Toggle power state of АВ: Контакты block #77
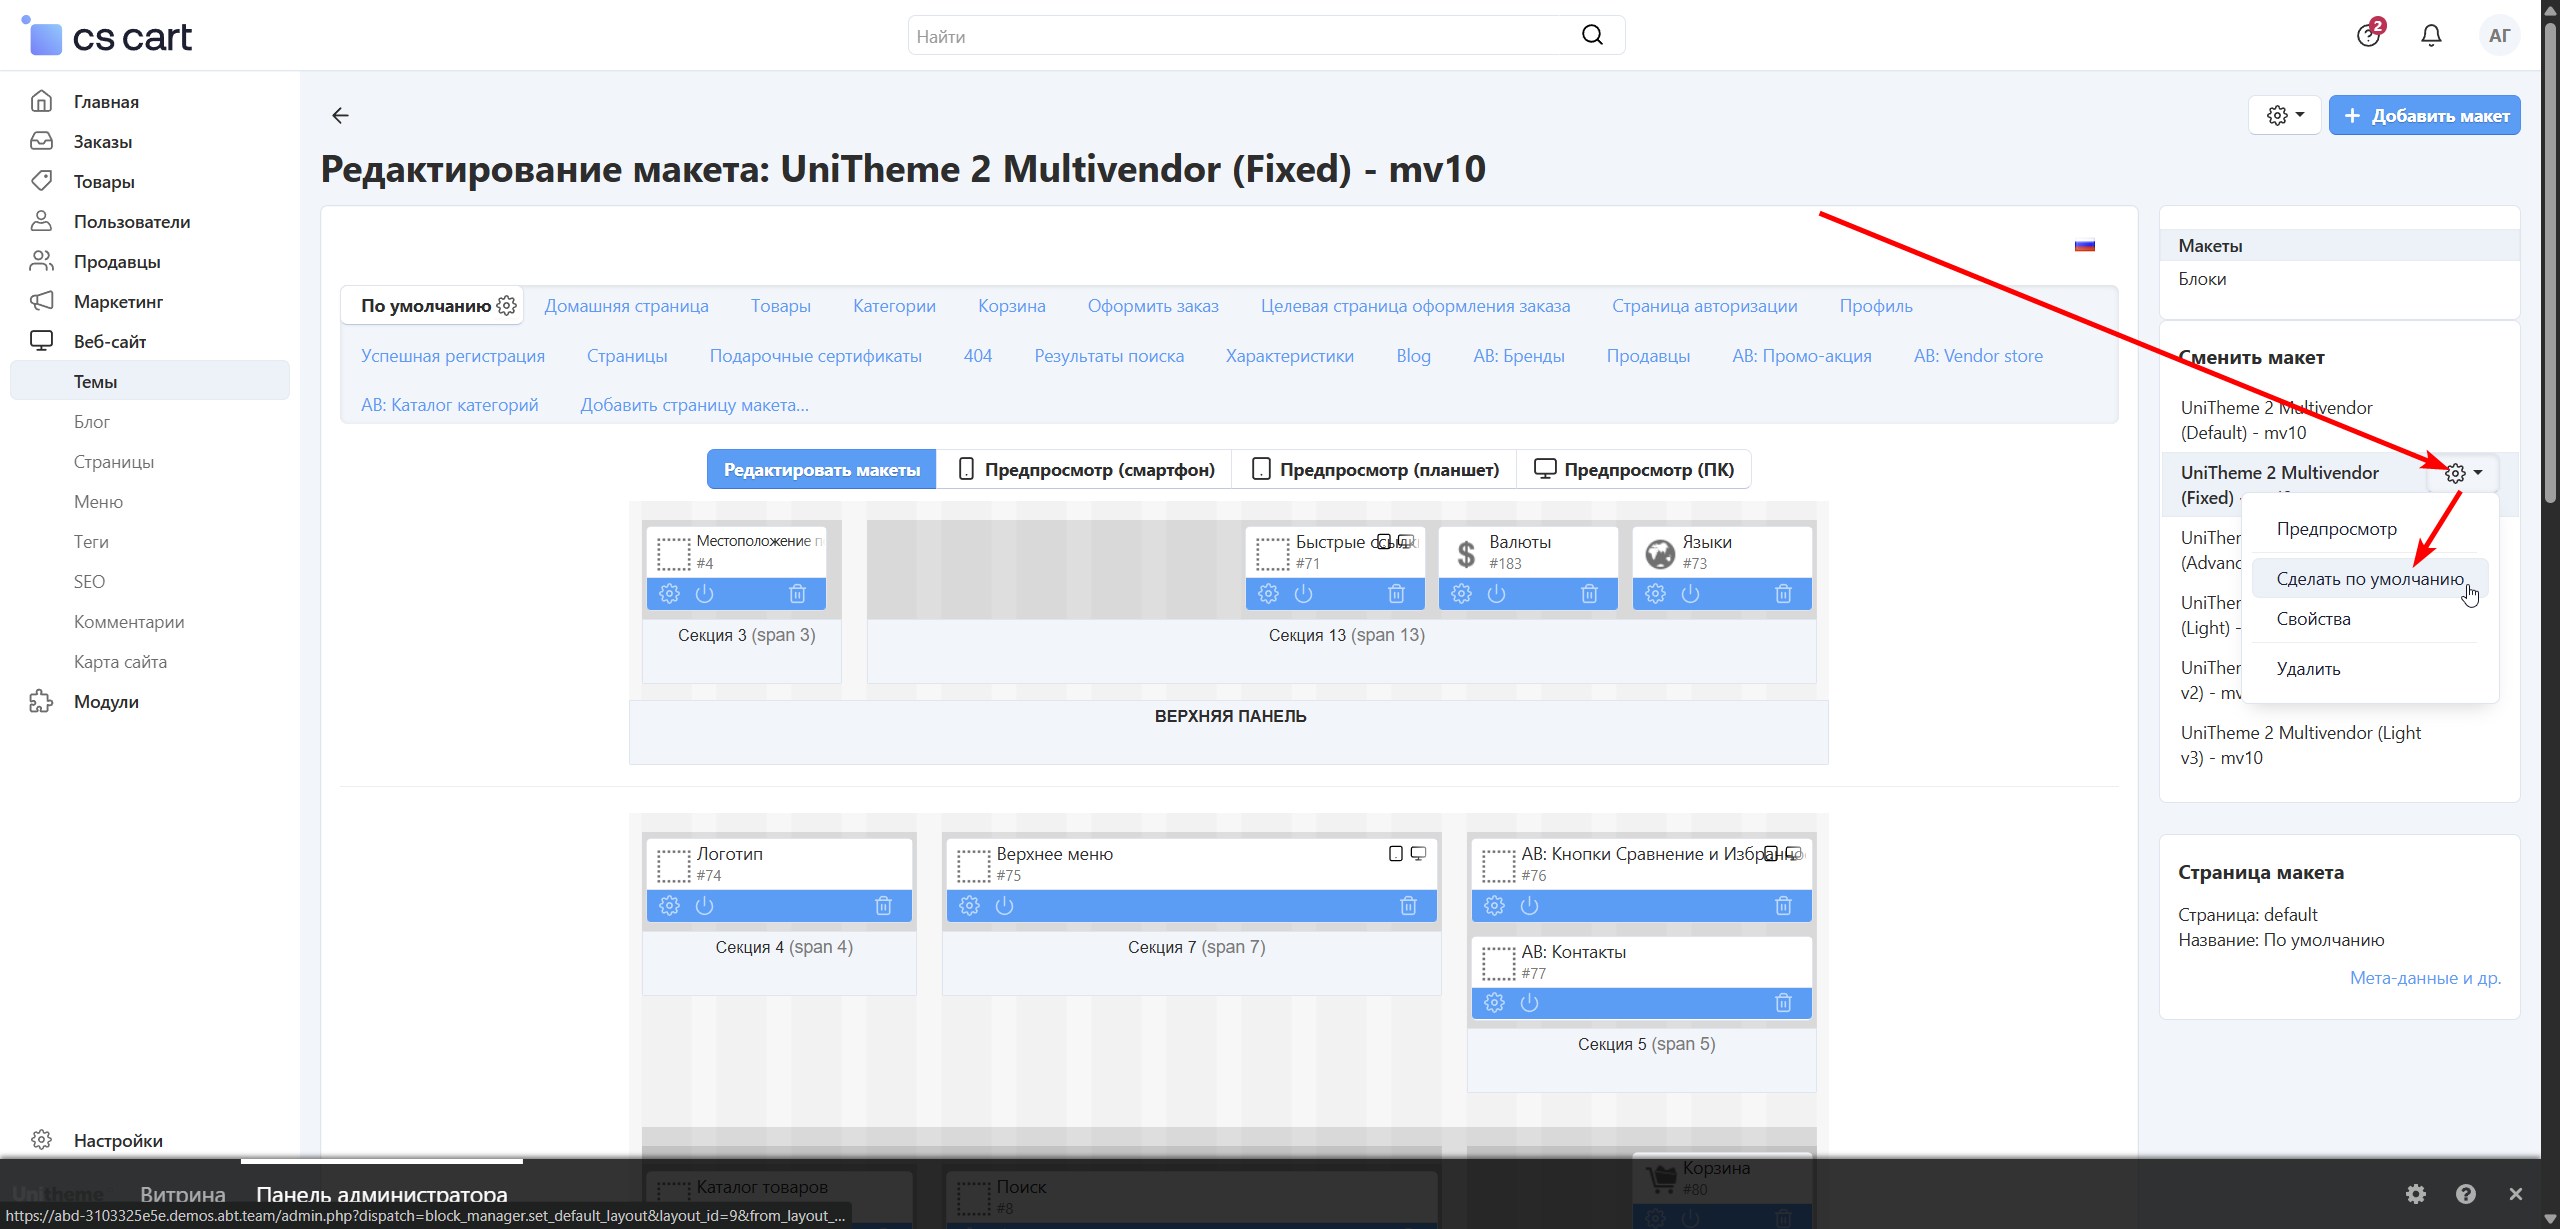Viewport: 2560px width, 1229px height. (x=1530, y=1003)
